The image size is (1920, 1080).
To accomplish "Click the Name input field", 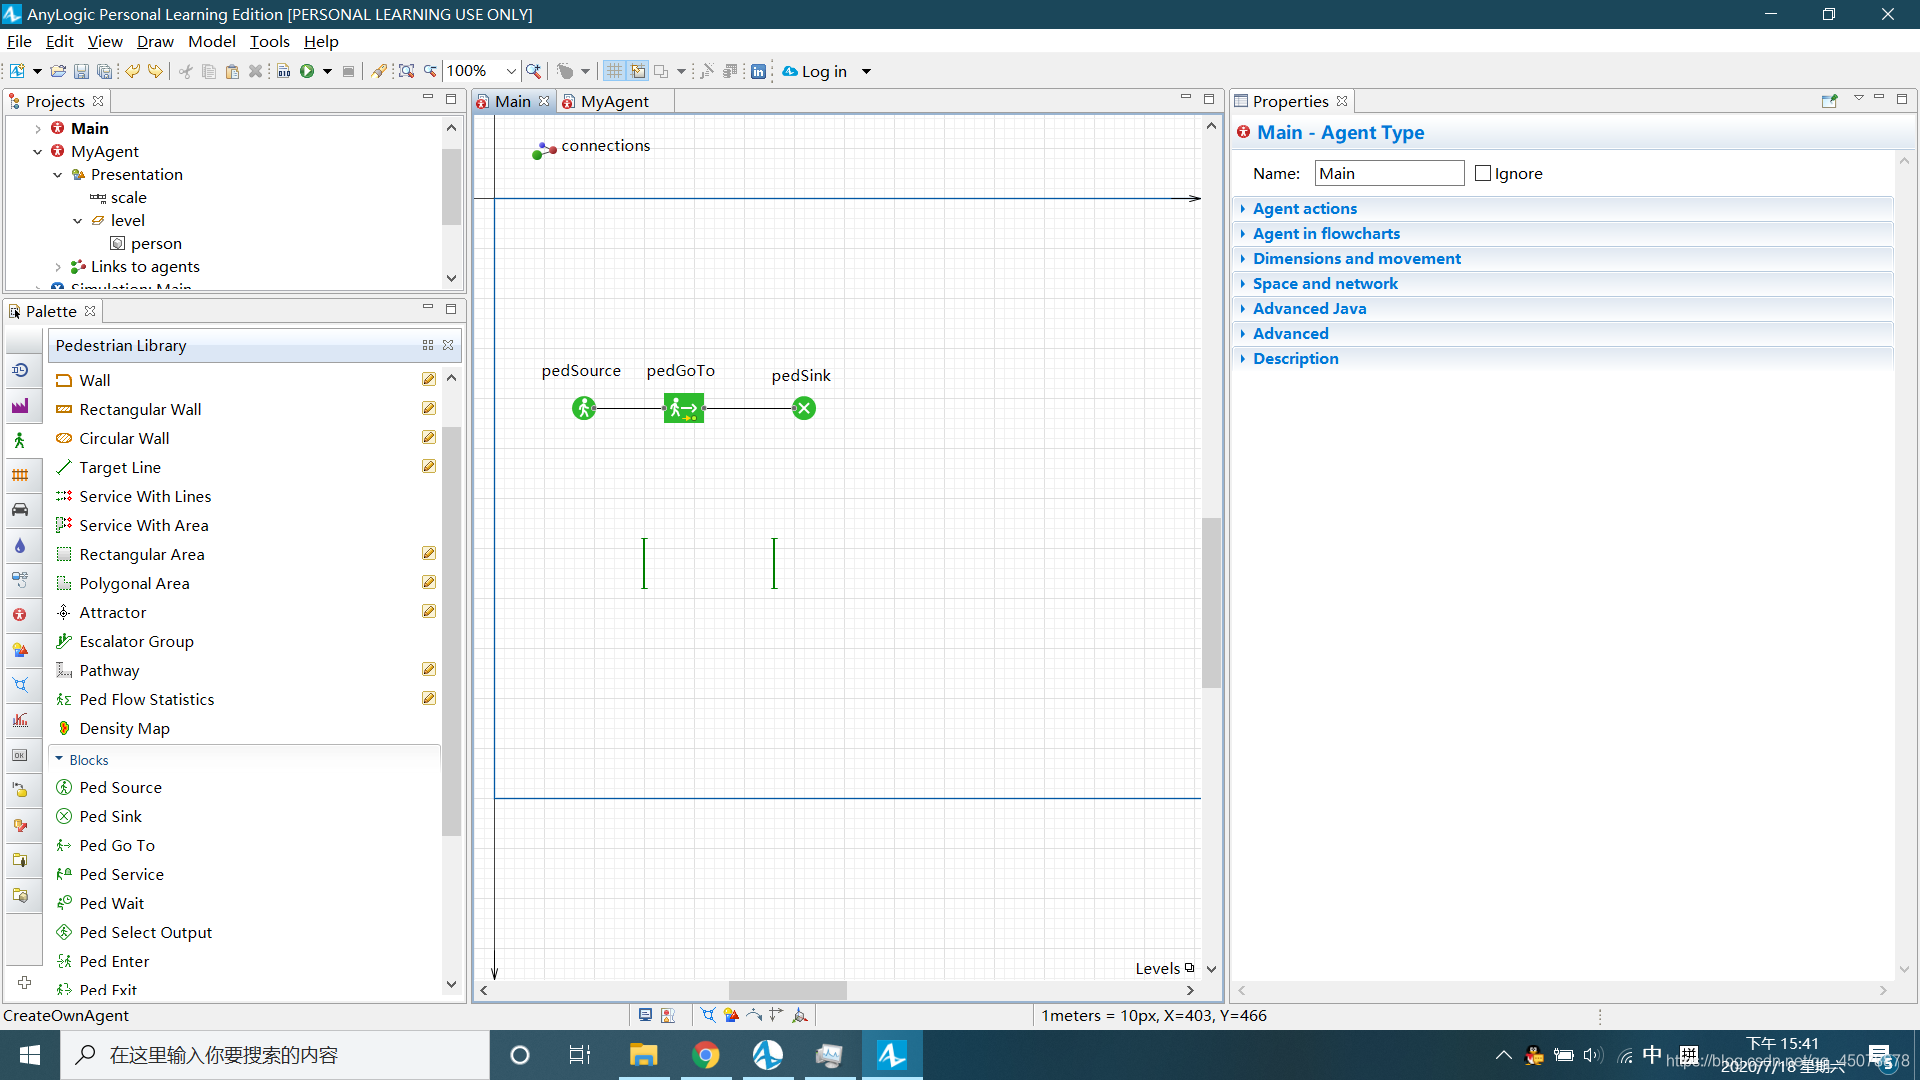I will 1388,173.
